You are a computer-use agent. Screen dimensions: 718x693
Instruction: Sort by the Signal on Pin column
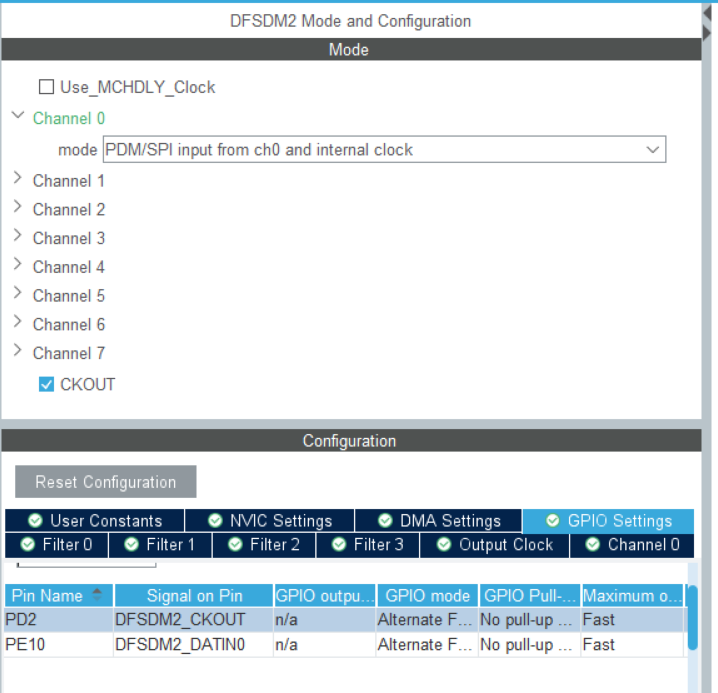[x=194, y=595]
